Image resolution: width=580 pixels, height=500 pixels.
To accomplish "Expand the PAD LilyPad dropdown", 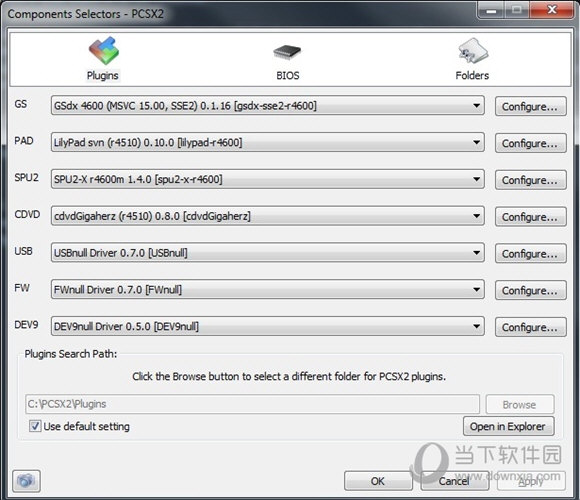I will pos(267,142).
